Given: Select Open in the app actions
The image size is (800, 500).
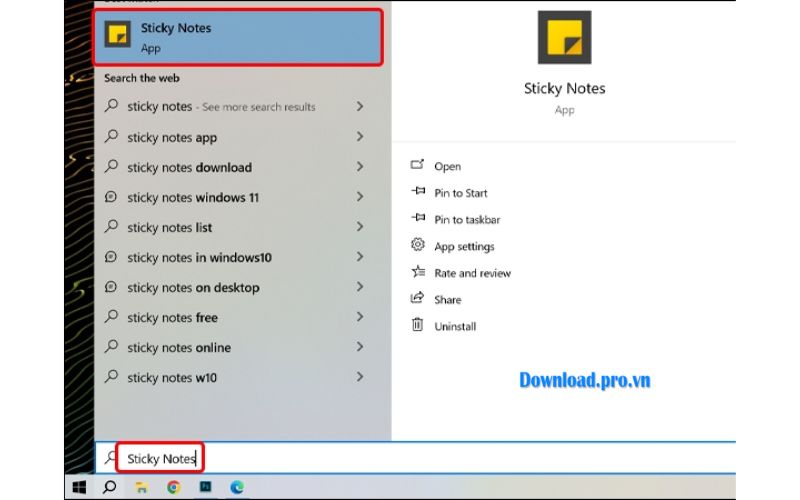Looking at the screenshot, I should click(x=447, y=167).
